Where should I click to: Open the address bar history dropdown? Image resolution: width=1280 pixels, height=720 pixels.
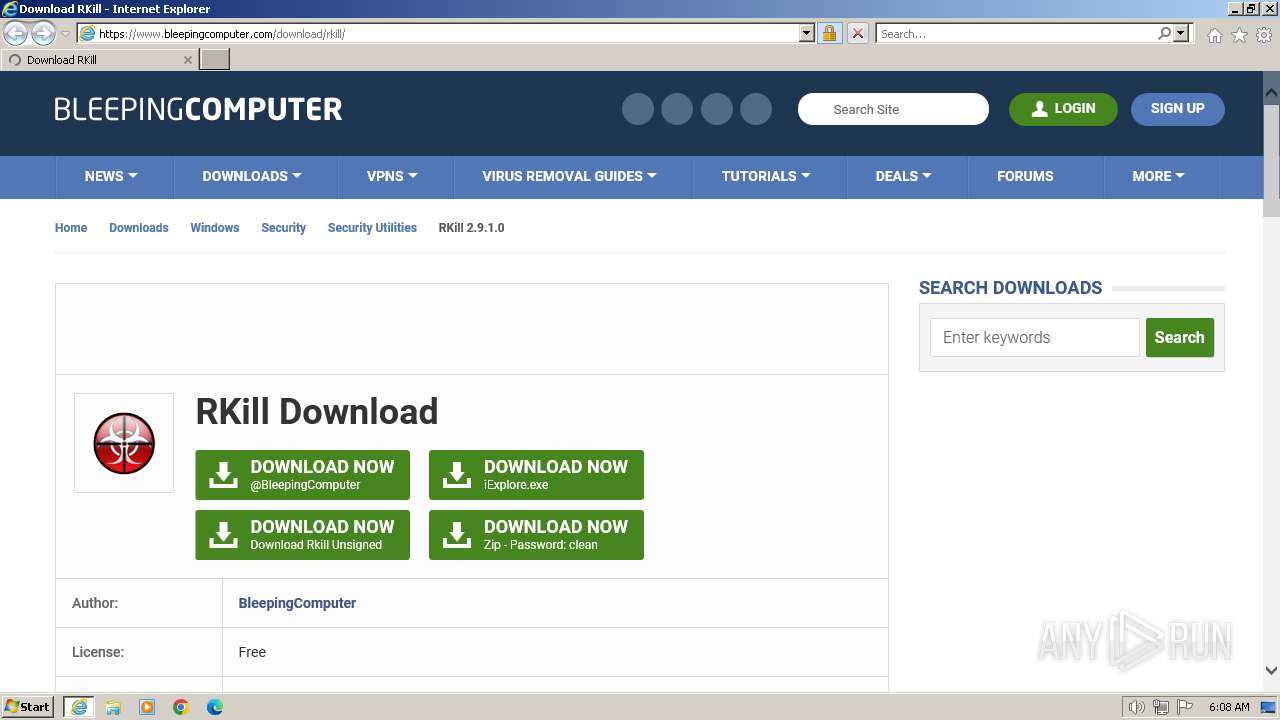pos(807,33)
